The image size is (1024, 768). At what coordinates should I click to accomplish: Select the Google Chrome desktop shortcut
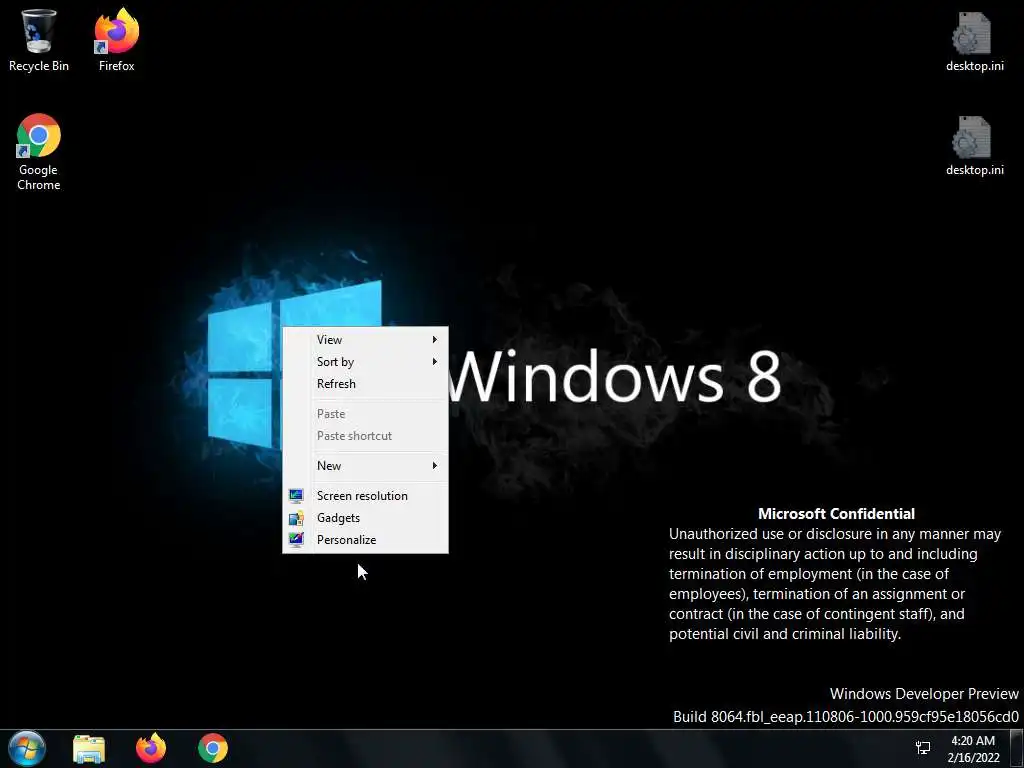(39, 152)
